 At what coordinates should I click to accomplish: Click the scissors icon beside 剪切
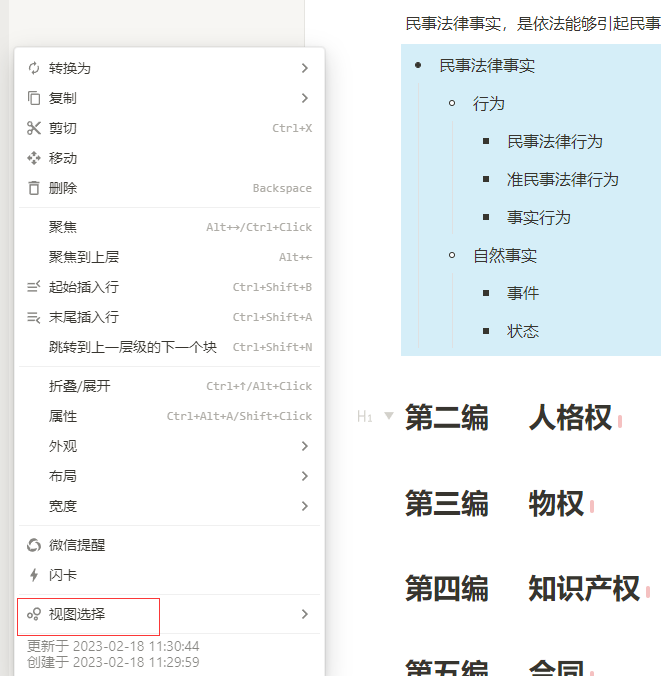[x=34, y=128]
